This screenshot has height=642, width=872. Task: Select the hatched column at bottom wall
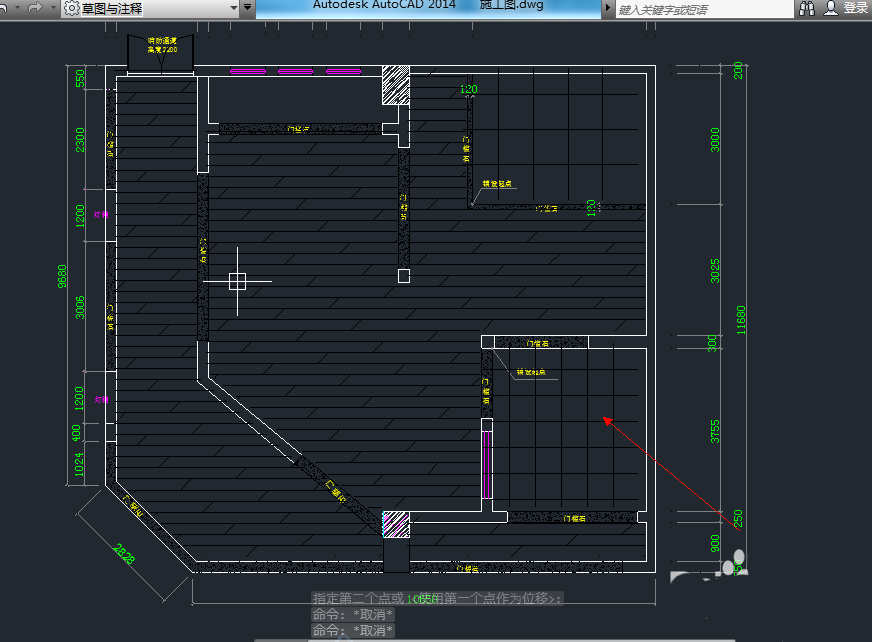click(x=397, y=524)
